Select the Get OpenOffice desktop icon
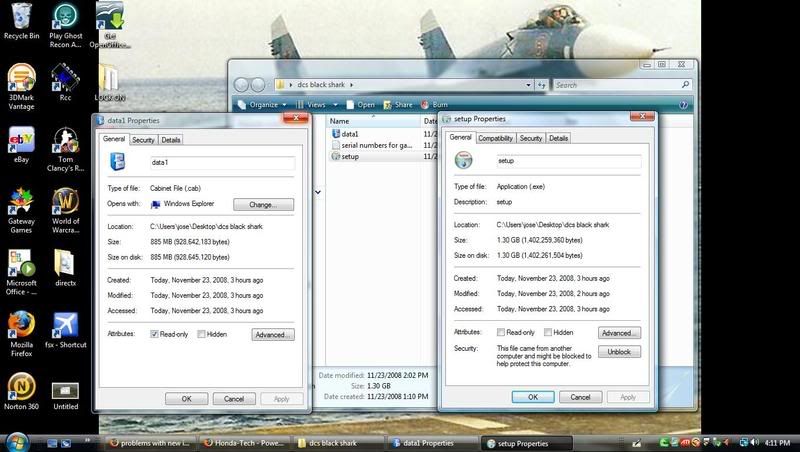The width and height of the screenshot is (800, 452). pos(110,26)
